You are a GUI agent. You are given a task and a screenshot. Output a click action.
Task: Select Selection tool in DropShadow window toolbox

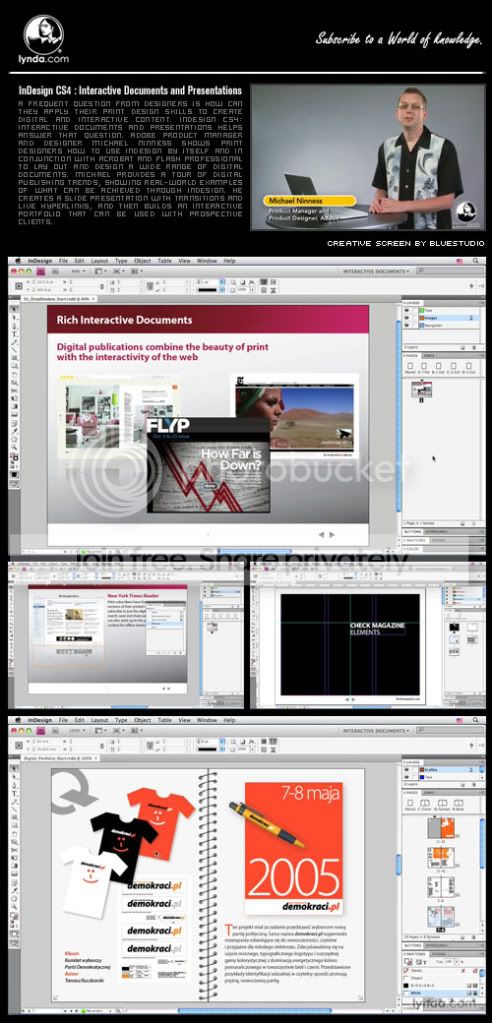14,311
